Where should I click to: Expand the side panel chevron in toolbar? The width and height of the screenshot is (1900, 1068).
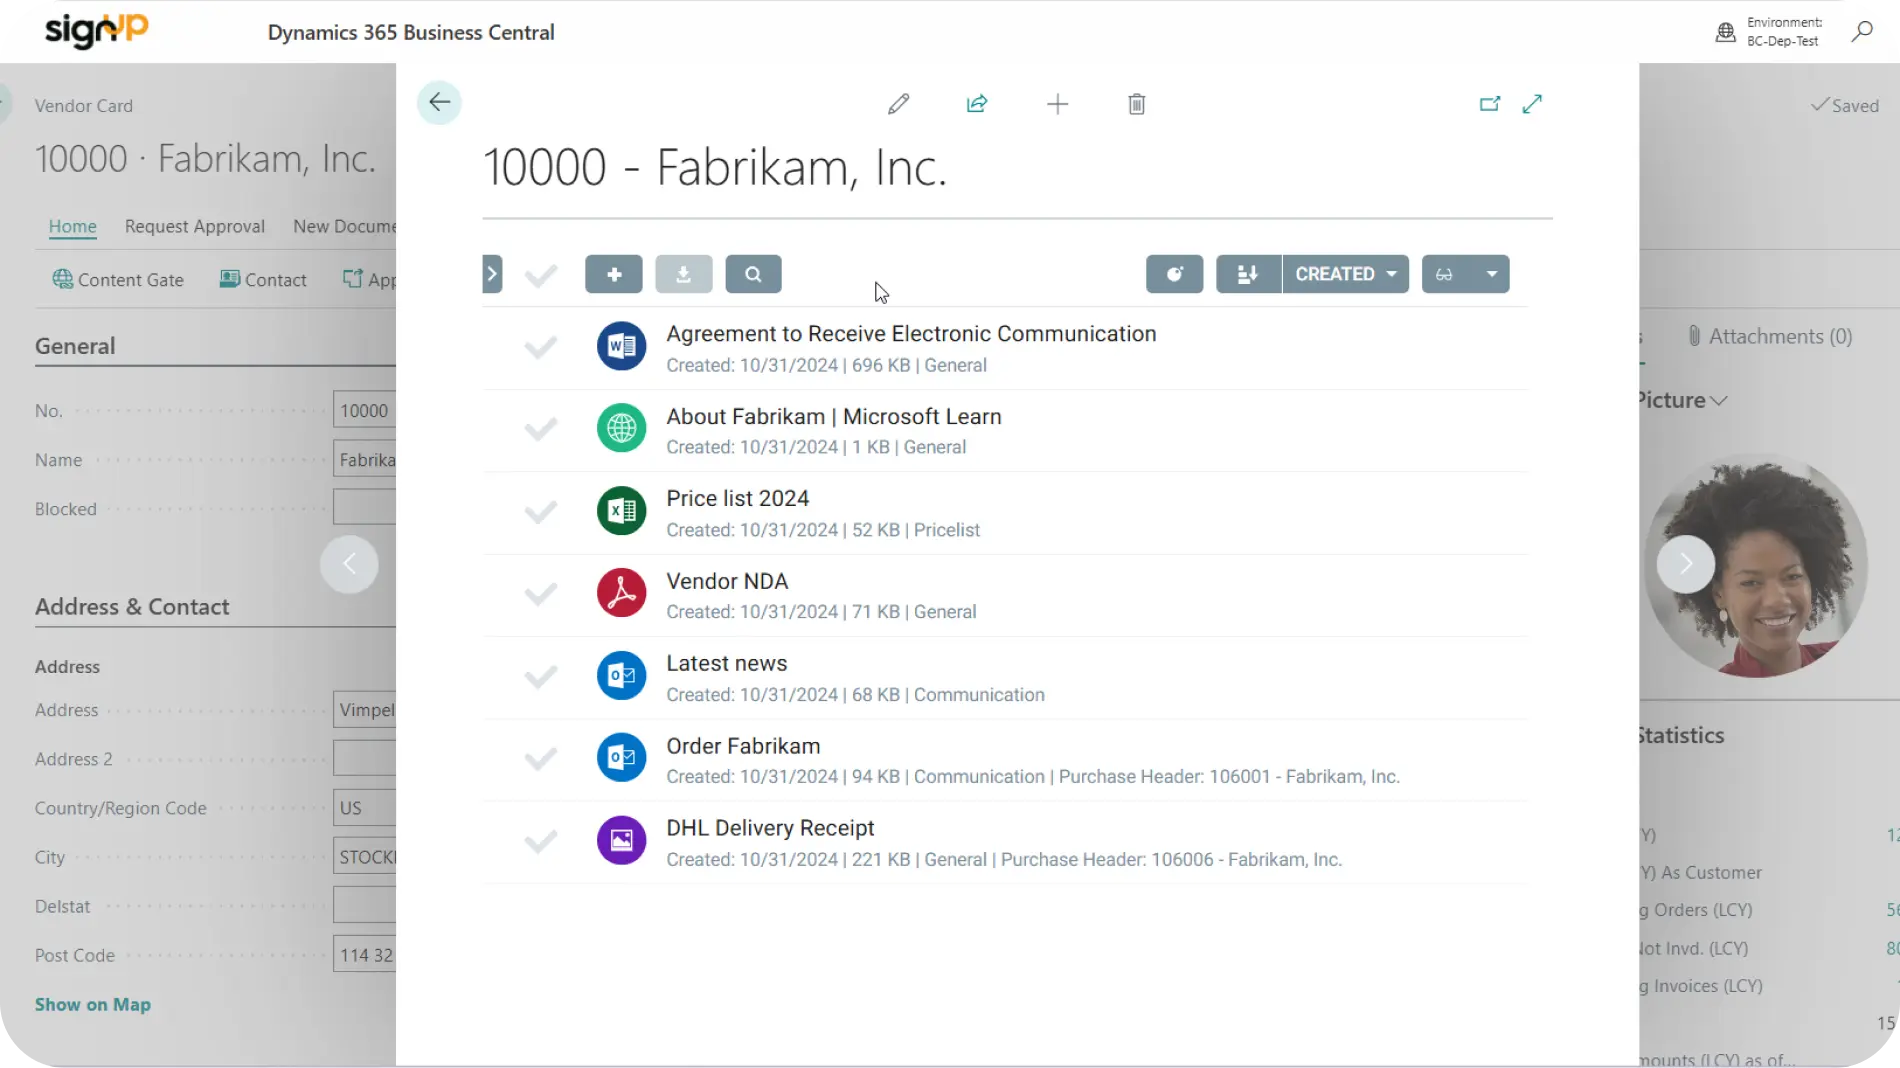click(x=491, y=274)
